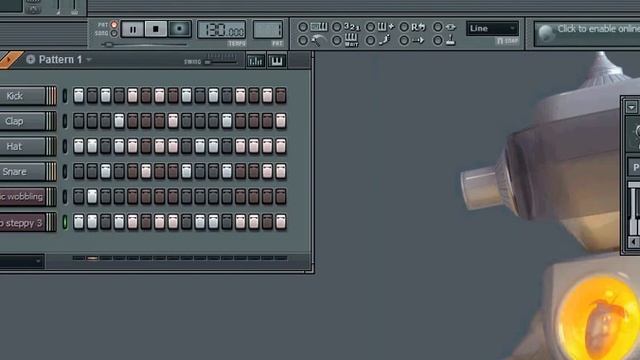
Task: Toggle step editing mode note icon
Action: 379,40
